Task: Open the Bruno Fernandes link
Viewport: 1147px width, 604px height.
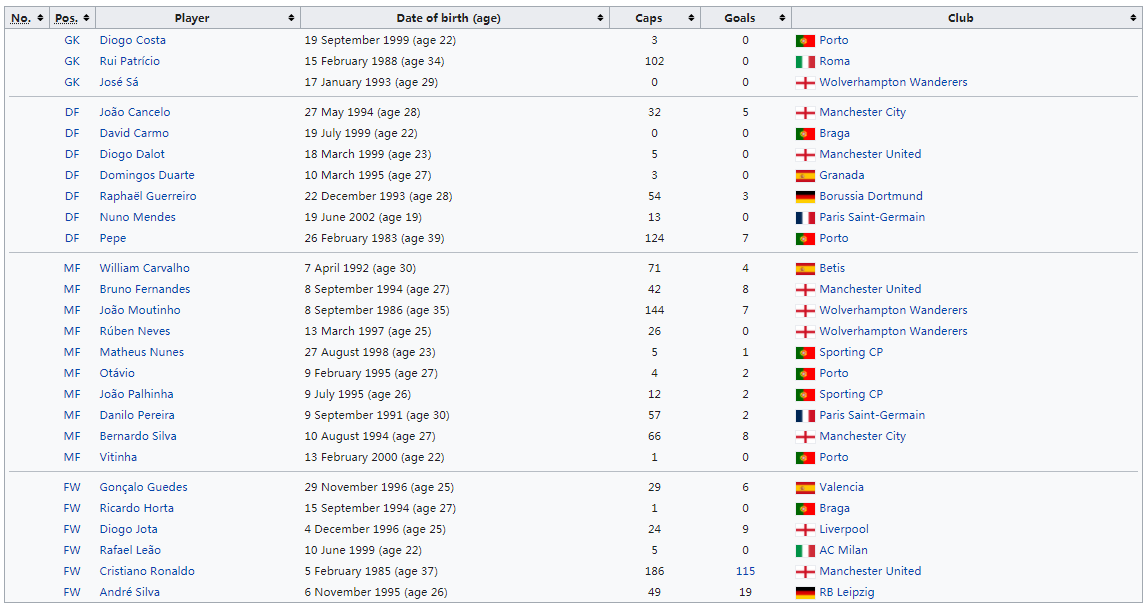Action: [x=145, y=289]
